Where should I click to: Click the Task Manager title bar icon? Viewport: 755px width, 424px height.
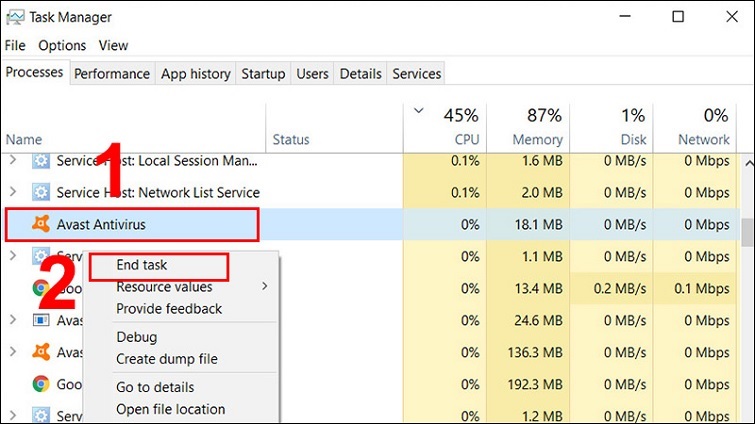[14, 17]
